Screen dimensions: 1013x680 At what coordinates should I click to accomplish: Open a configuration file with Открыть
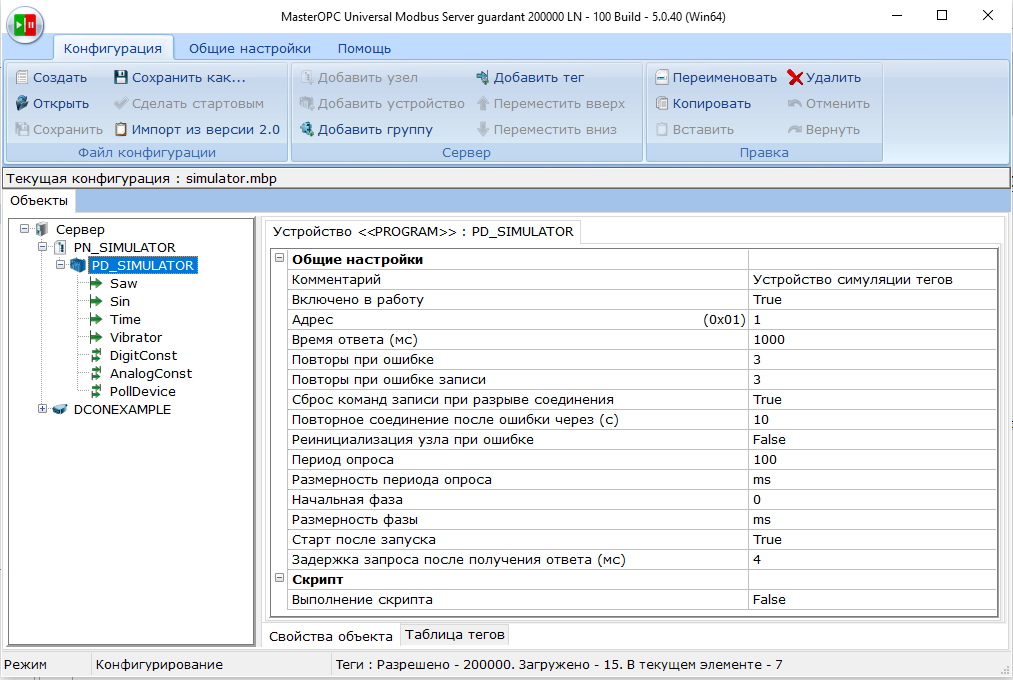pyautogui.click(x=52, y=103)
